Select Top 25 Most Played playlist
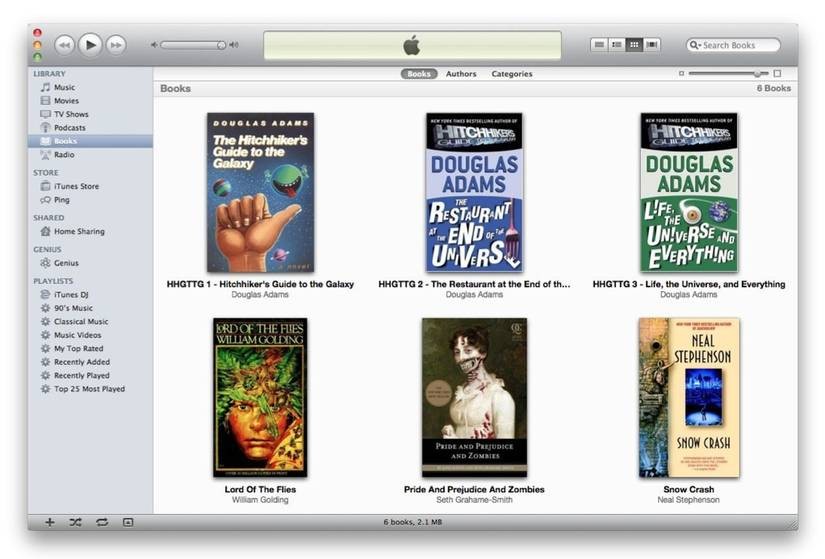 pyautogui.click(x=90, y=389)
